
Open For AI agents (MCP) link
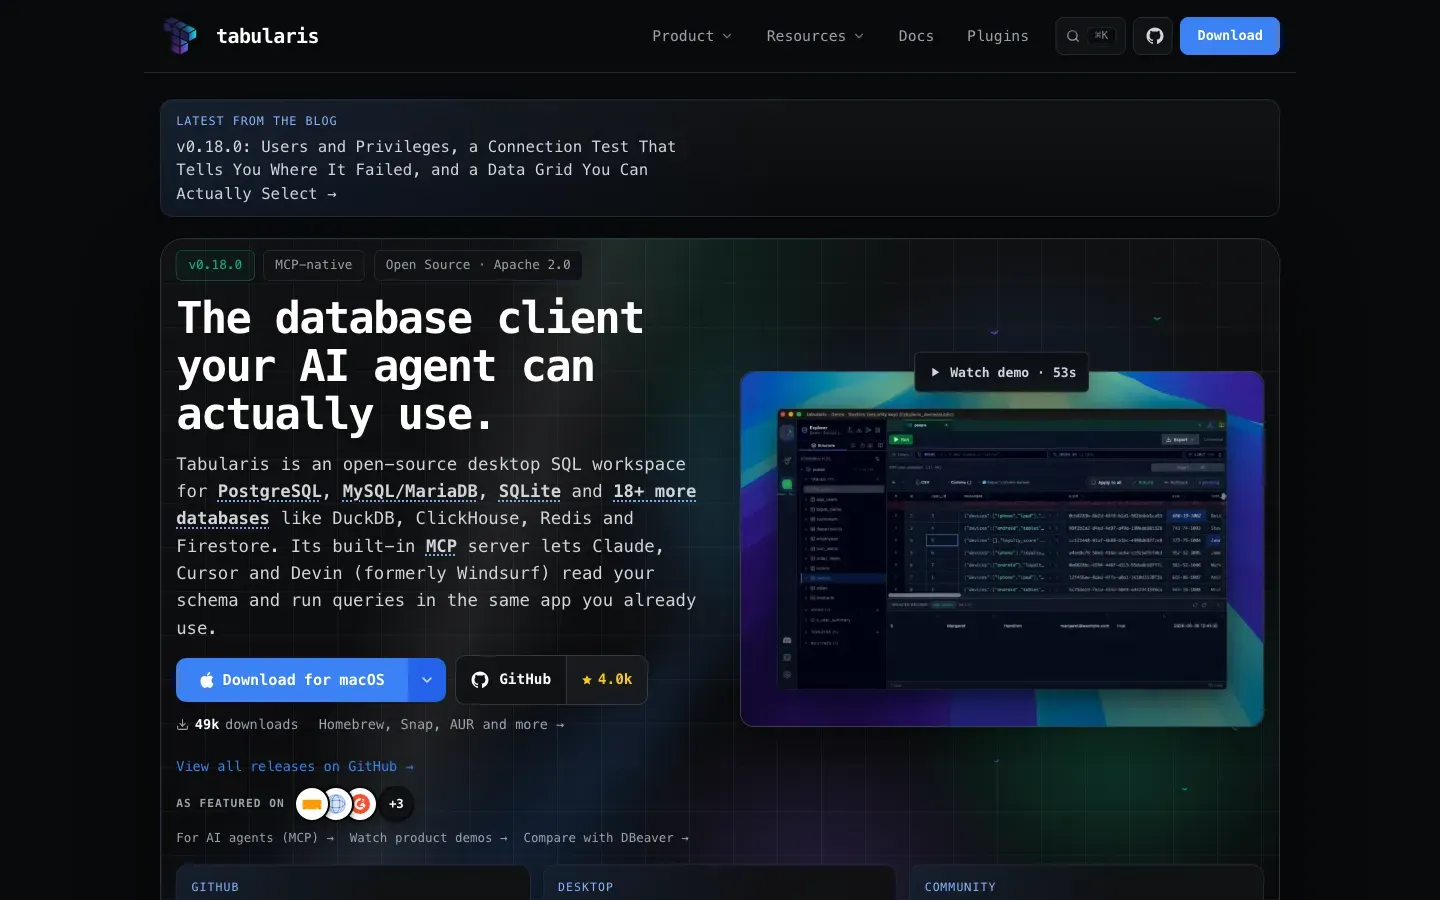pyautogui.click(x=255, y=838)
